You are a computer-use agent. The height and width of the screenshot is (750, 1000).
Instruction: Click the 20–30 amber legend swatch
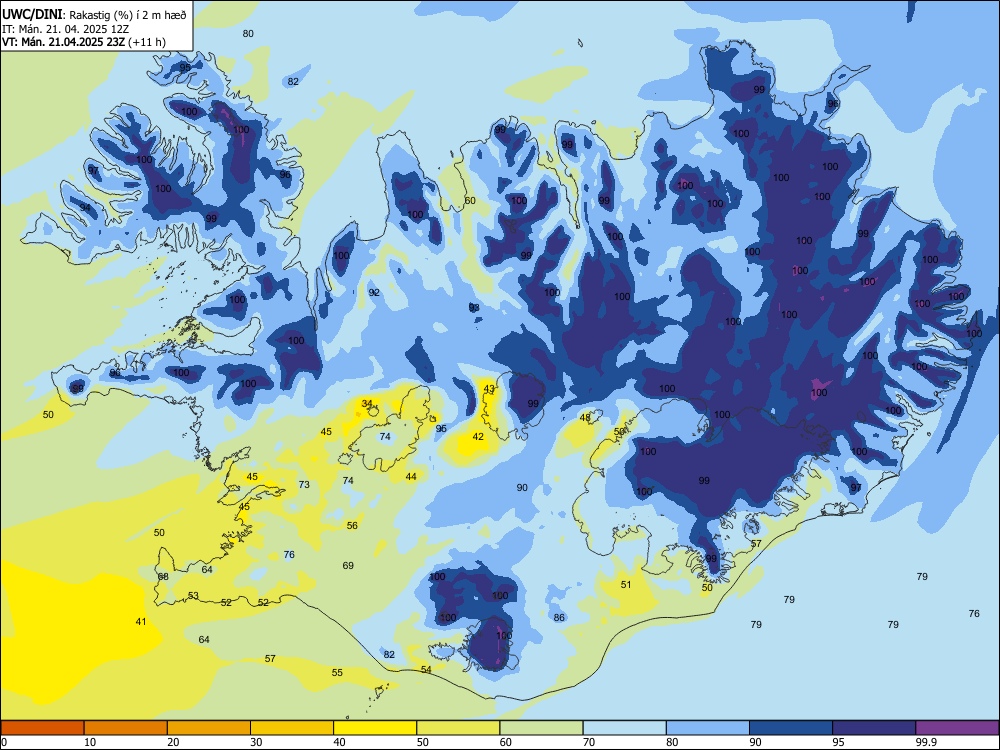click(x=209, y=728)
